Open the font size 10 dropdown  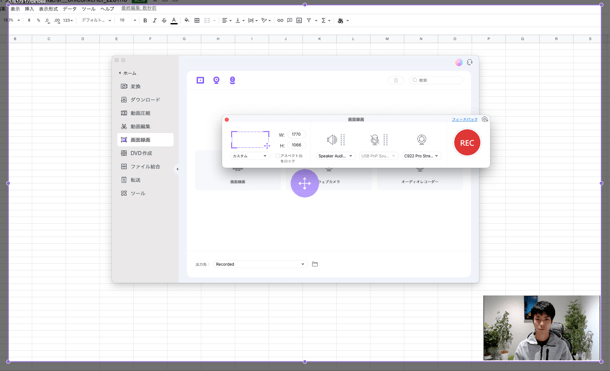pyautogui.click(x=128, y=20)
